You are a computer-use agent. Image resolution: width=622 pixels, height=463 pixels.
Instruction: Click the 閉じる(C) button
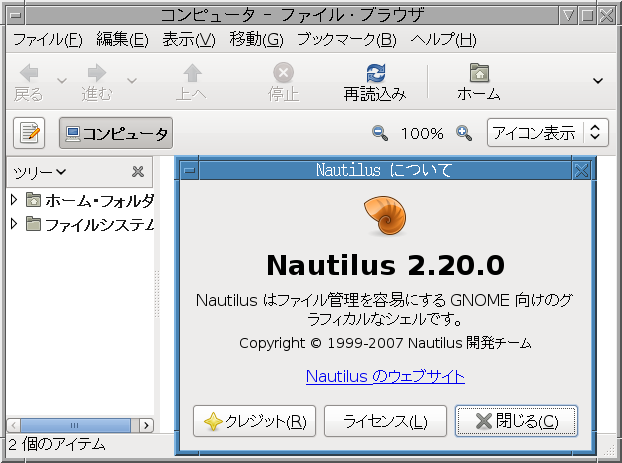516,421
